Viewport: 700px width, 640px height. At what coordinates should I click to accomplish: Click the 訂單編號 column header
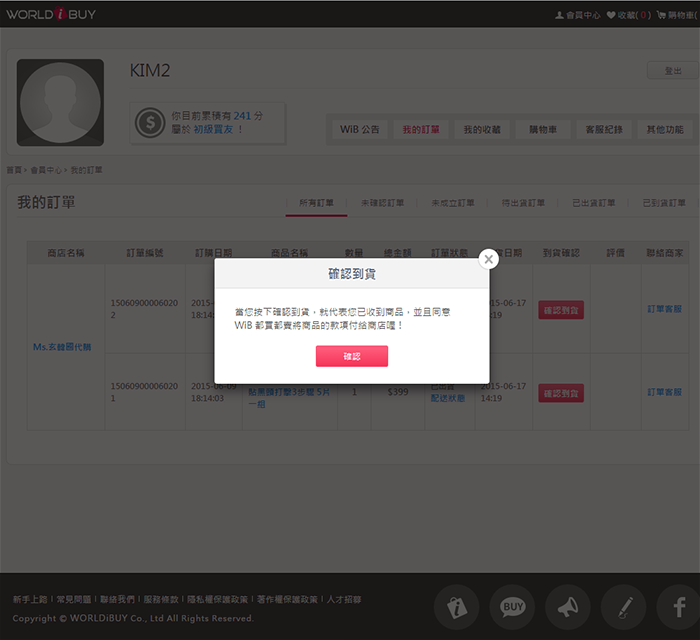[x=145, y=253]
